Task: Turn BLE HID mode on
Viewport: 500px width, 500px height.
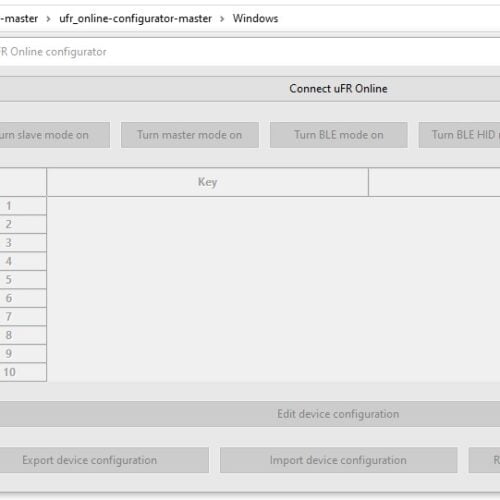Action: coord(459,135)
